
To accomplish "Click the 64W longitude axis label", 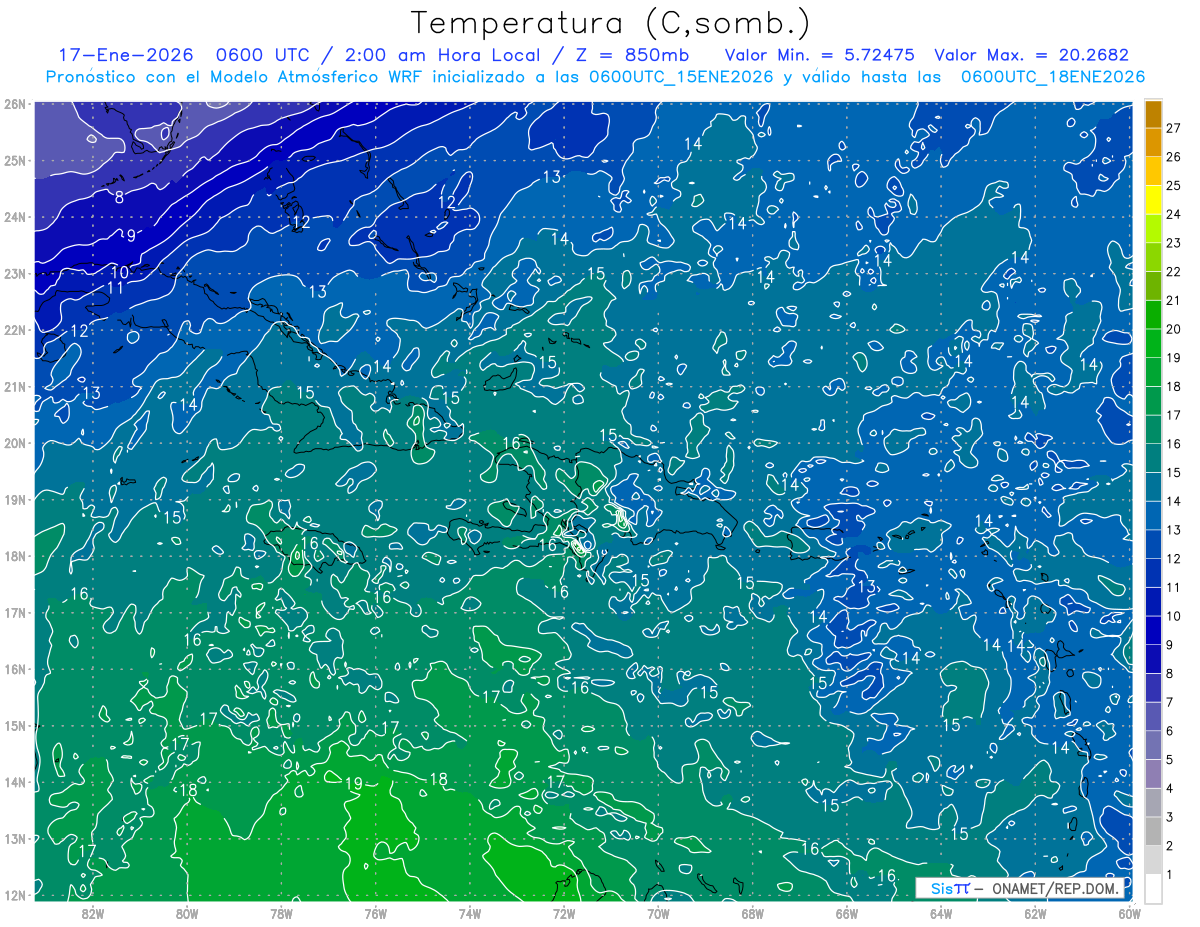I will click(941, 913).
